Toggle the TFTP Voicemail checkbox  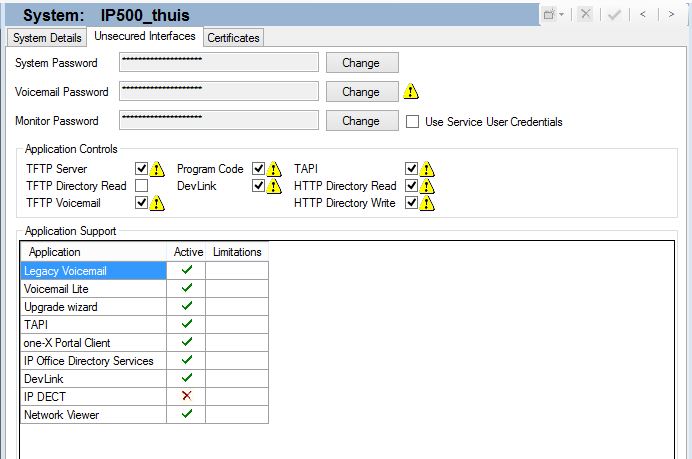point(141,203)
